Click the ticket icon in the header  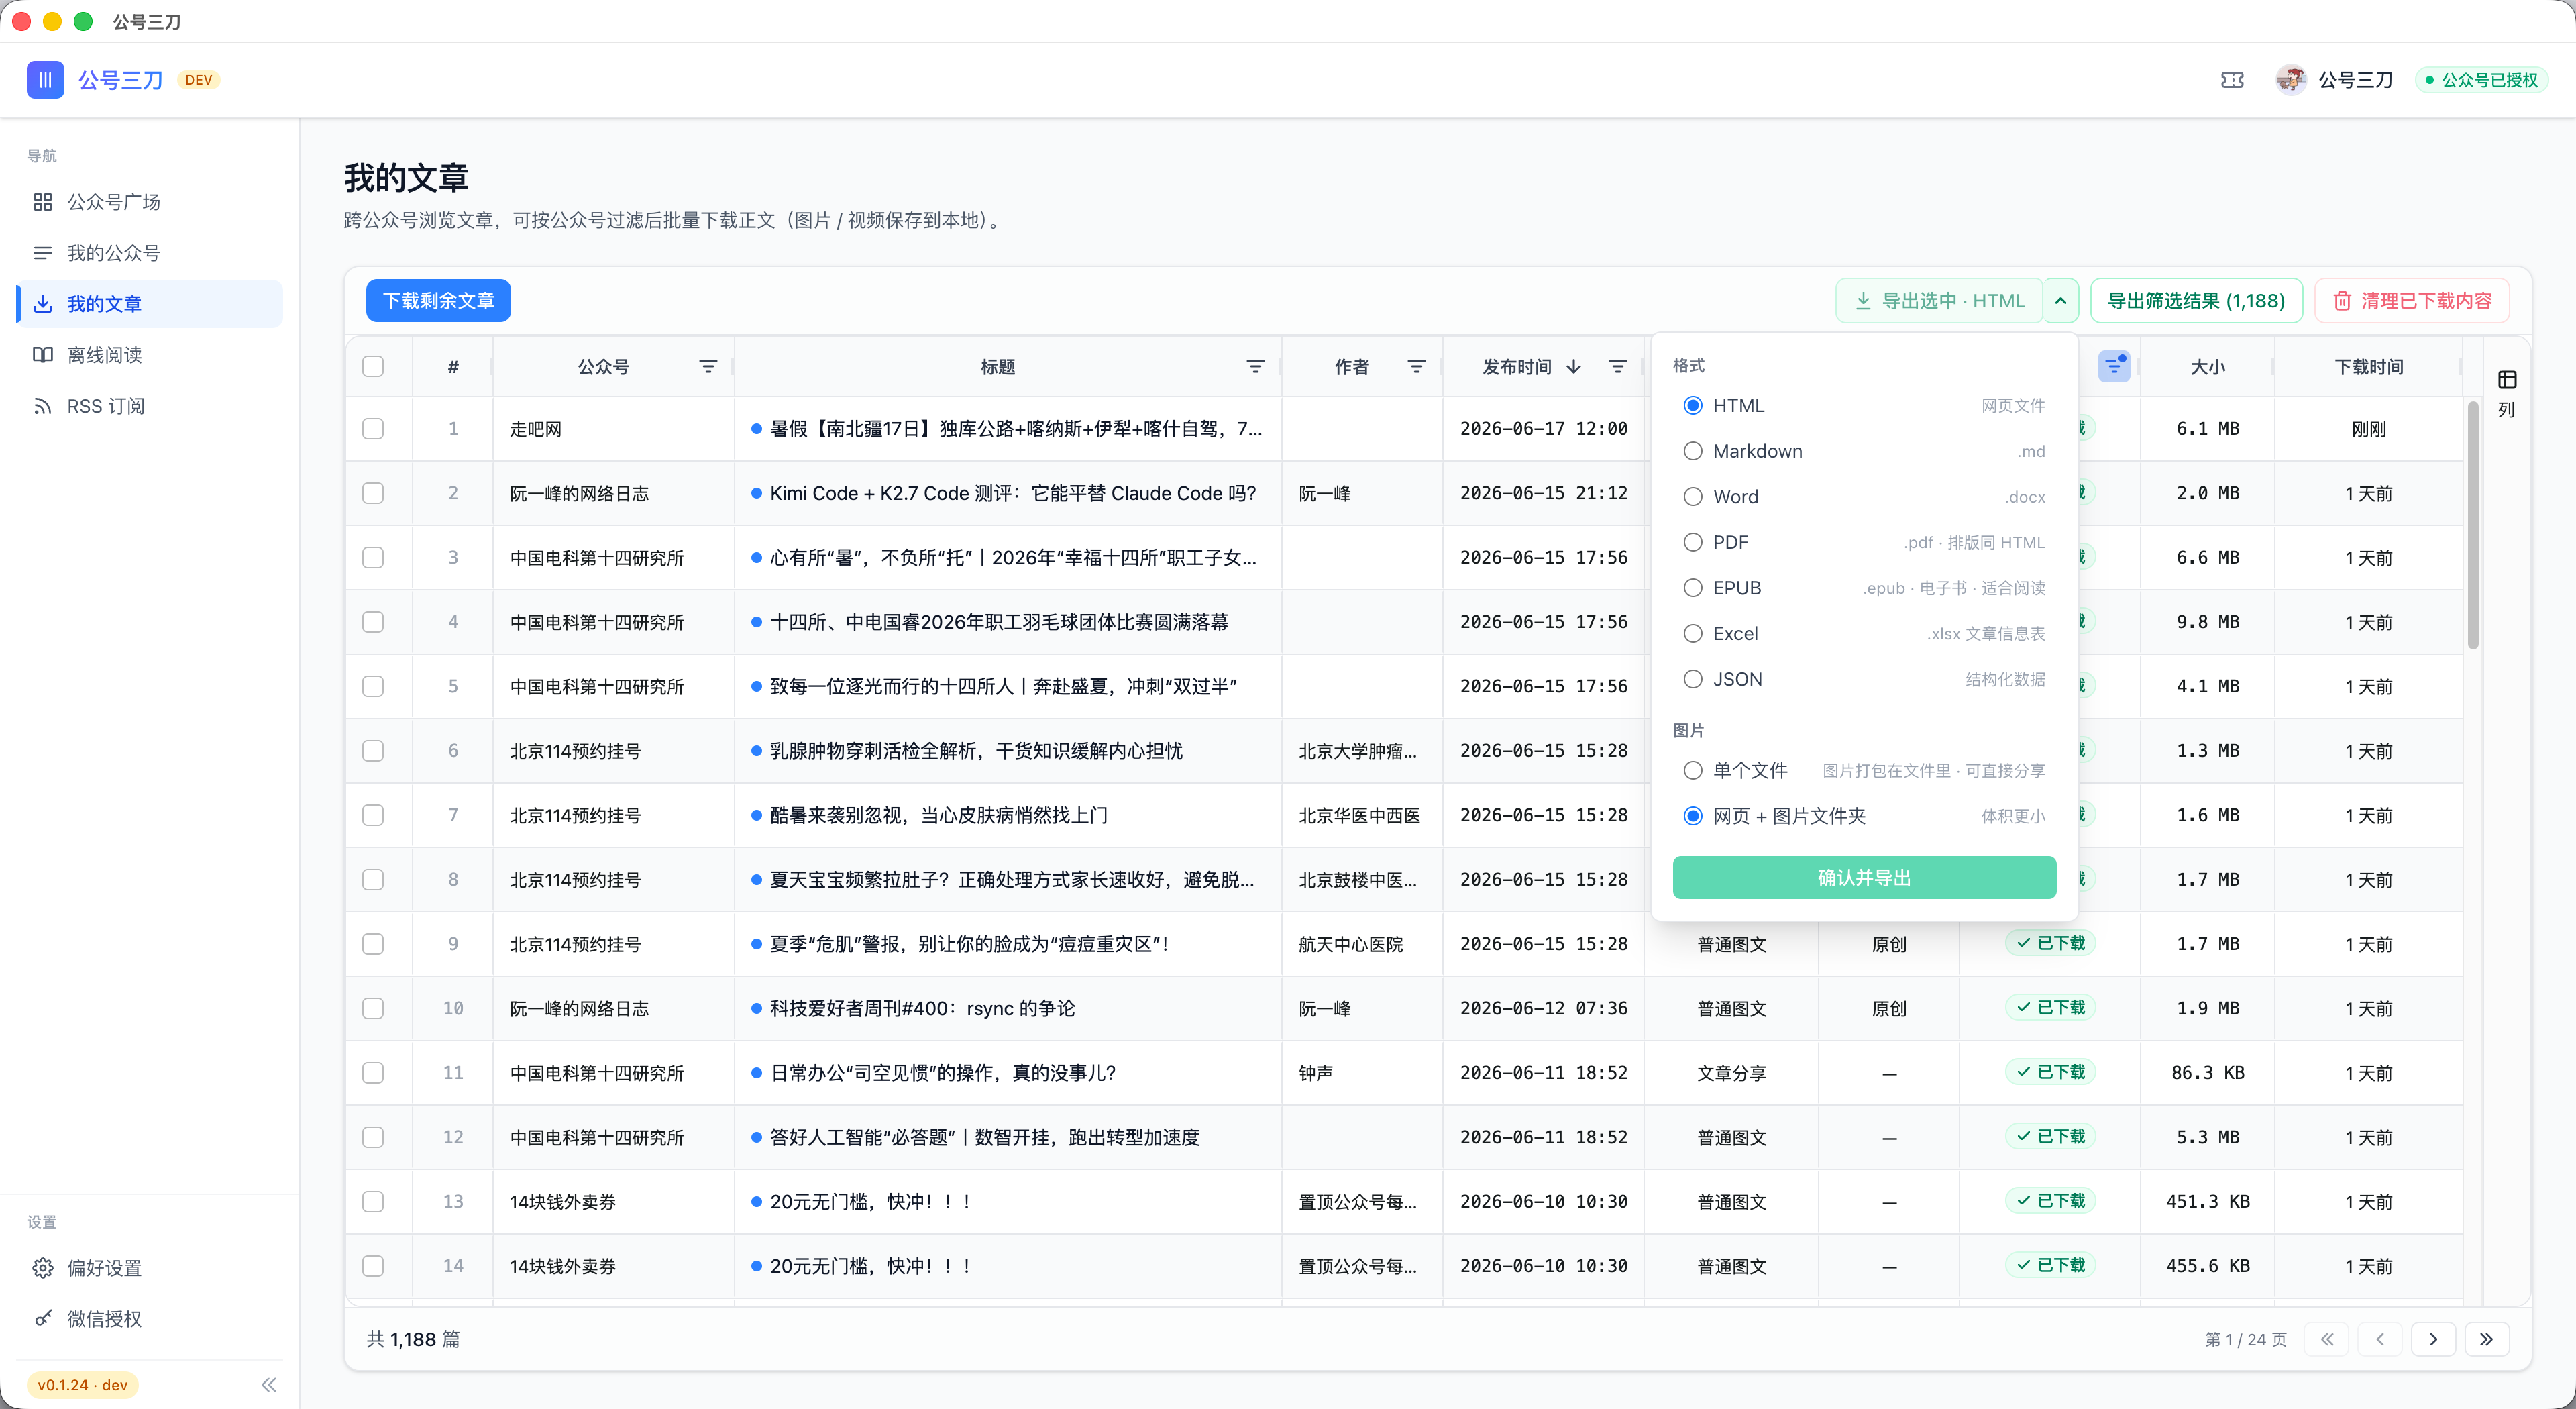pyautogui.click(x=2232, y=80)
